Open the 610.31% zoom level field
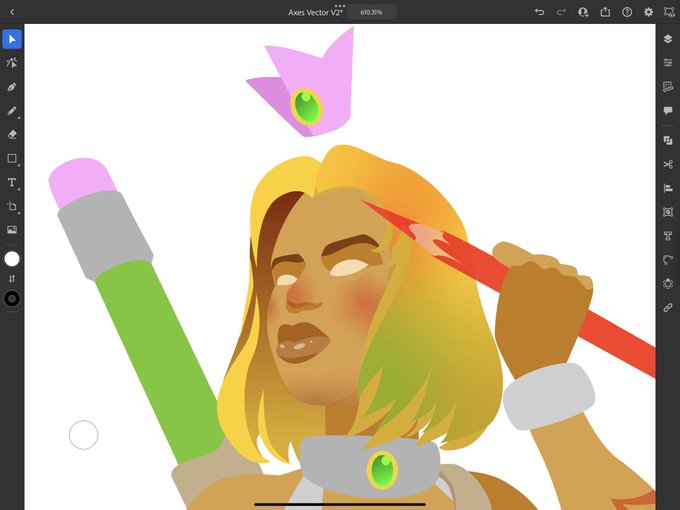 371,13
